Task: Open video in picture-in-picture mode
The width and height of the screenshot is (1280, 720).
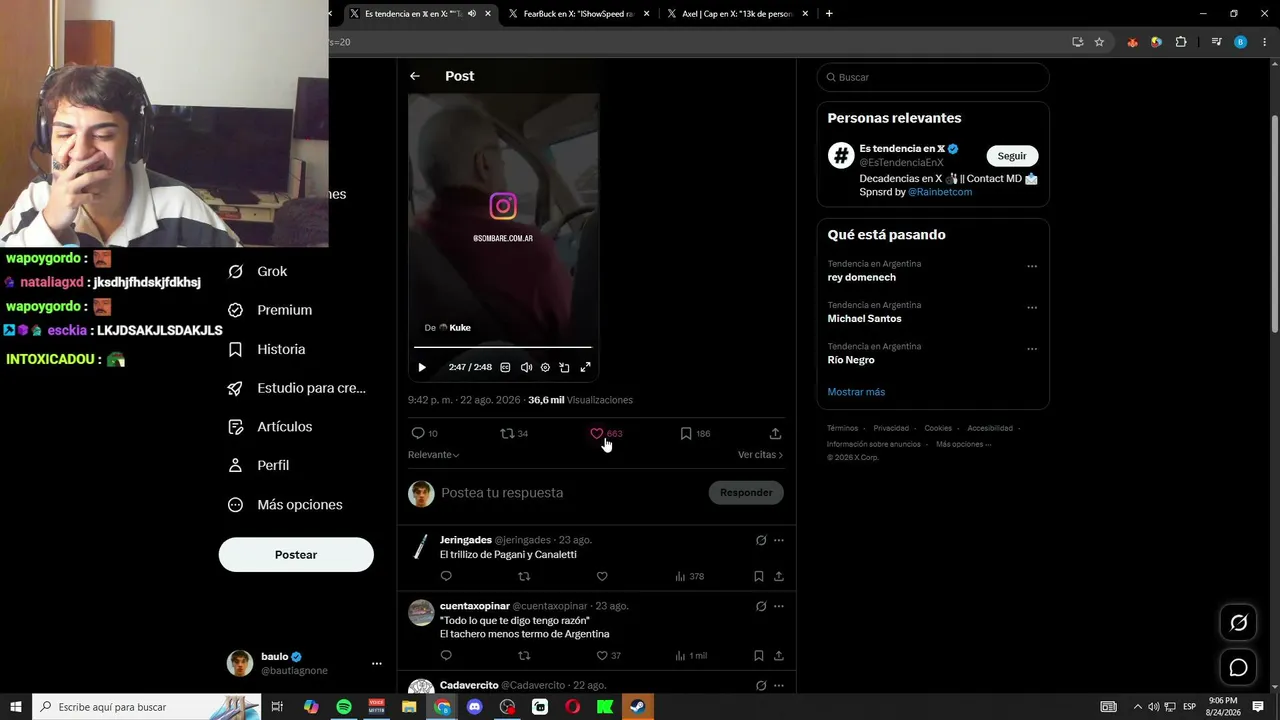Action: point(565,367)
